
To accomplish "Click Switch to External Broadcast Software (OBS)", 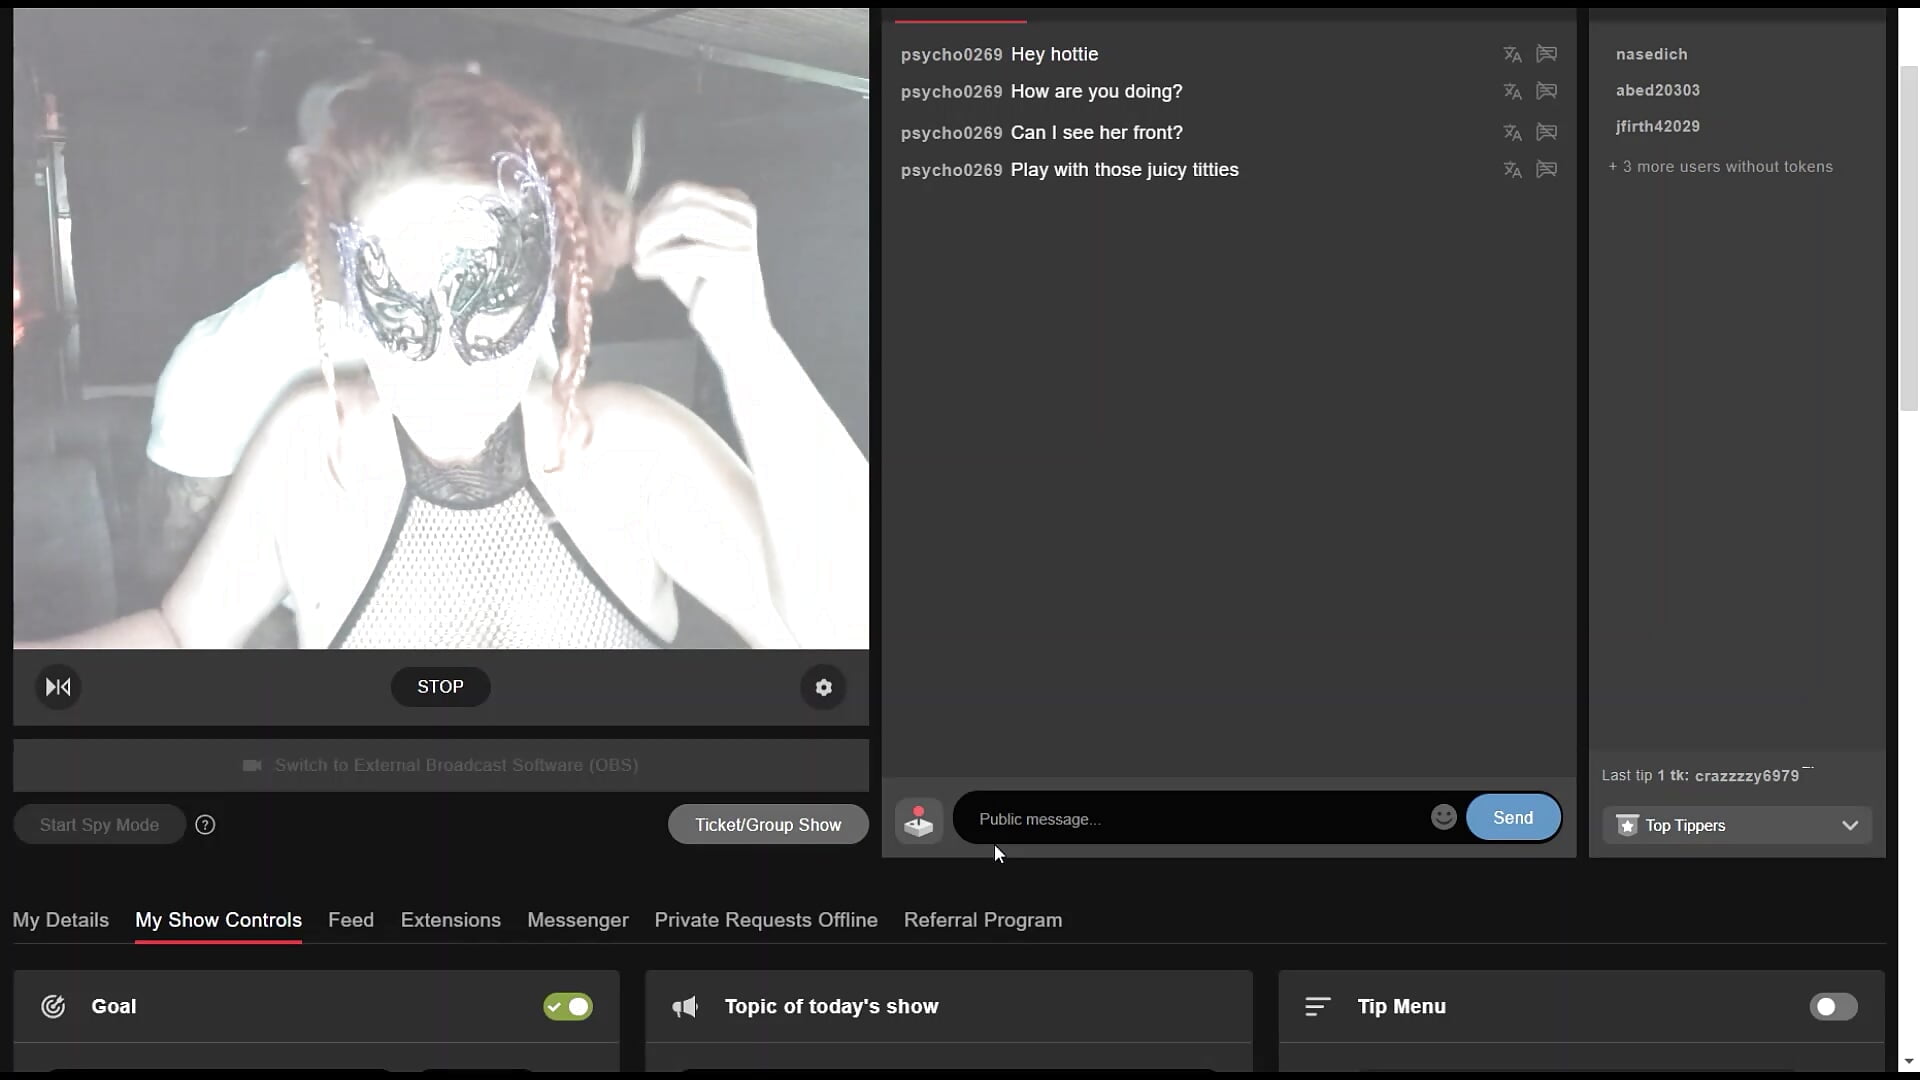I will point(440,765).
